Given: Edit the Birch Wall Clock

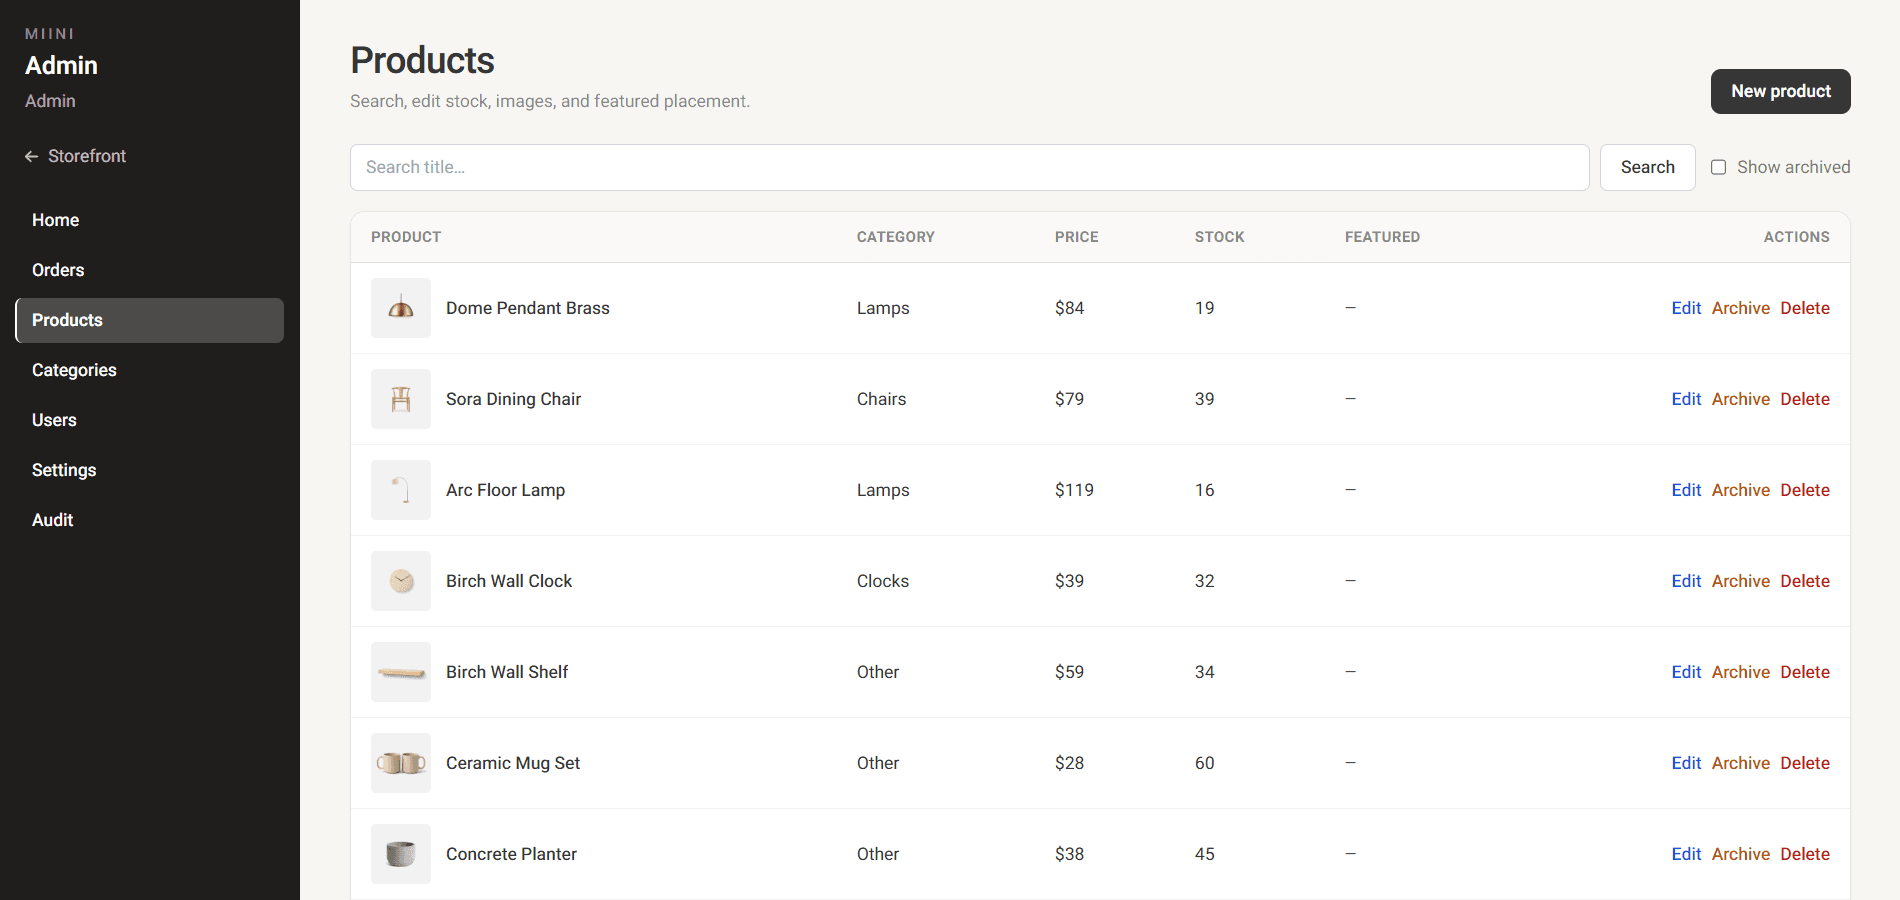Looking at the screenshot, I should 1686,581.
